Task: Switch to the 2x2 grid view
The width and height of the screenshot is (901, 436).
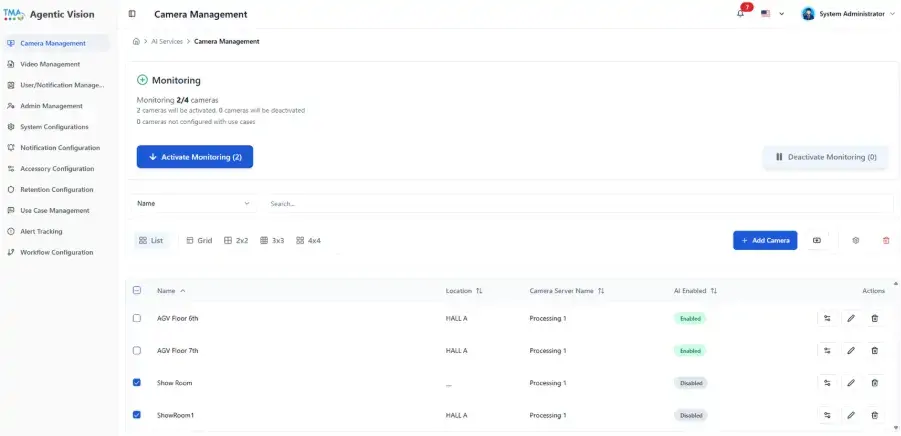Action: [236, 241]
